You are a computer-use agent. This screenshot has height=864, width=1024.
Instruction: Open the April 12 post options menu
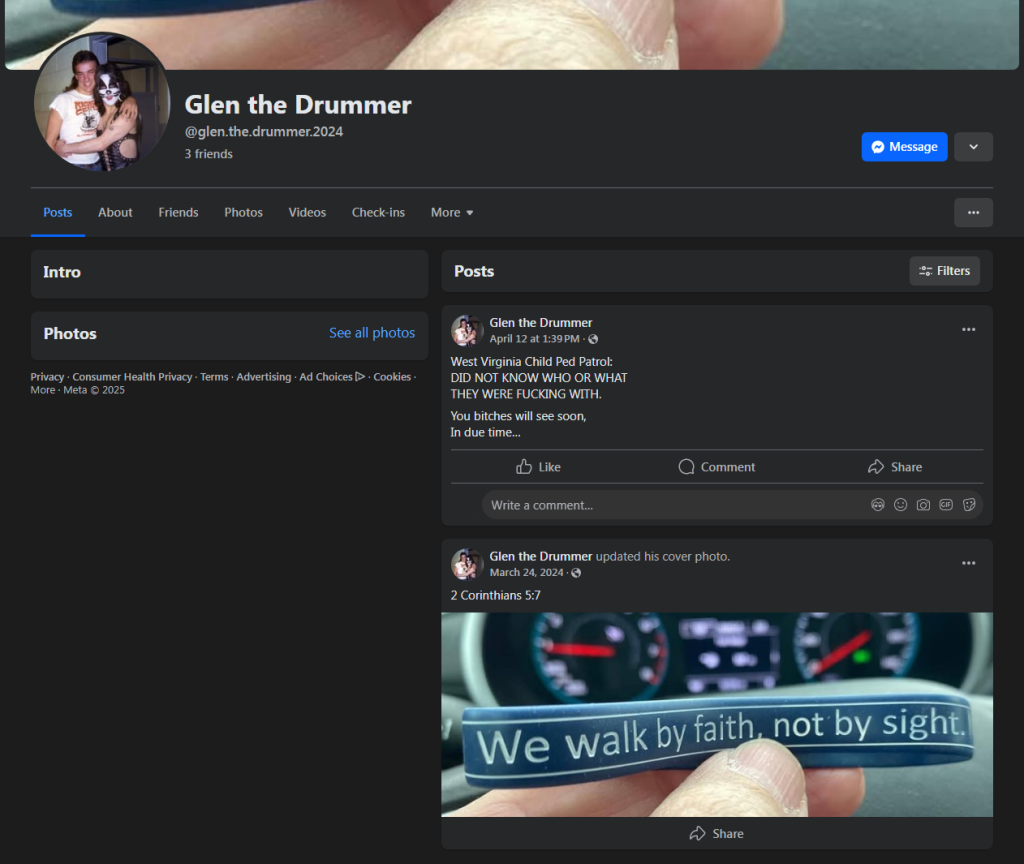click(968, 330)
